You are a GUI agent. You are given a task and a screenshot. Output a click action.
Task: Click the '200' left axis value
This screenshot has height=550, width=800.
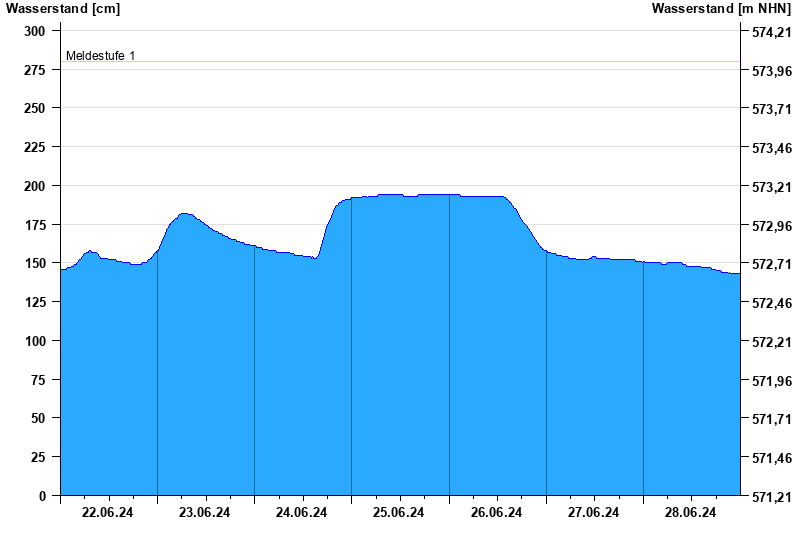(x=35, y=186)
